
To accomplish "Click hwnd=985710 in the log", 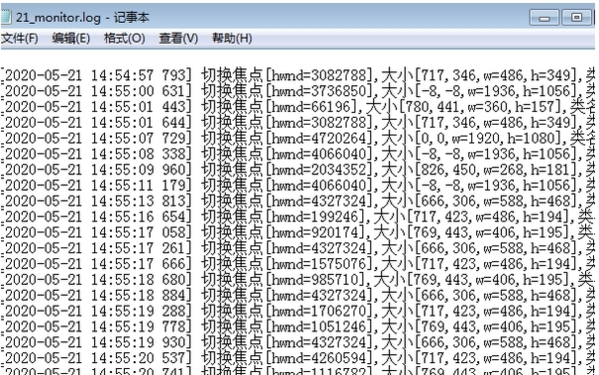I will [x=316, y=280].
